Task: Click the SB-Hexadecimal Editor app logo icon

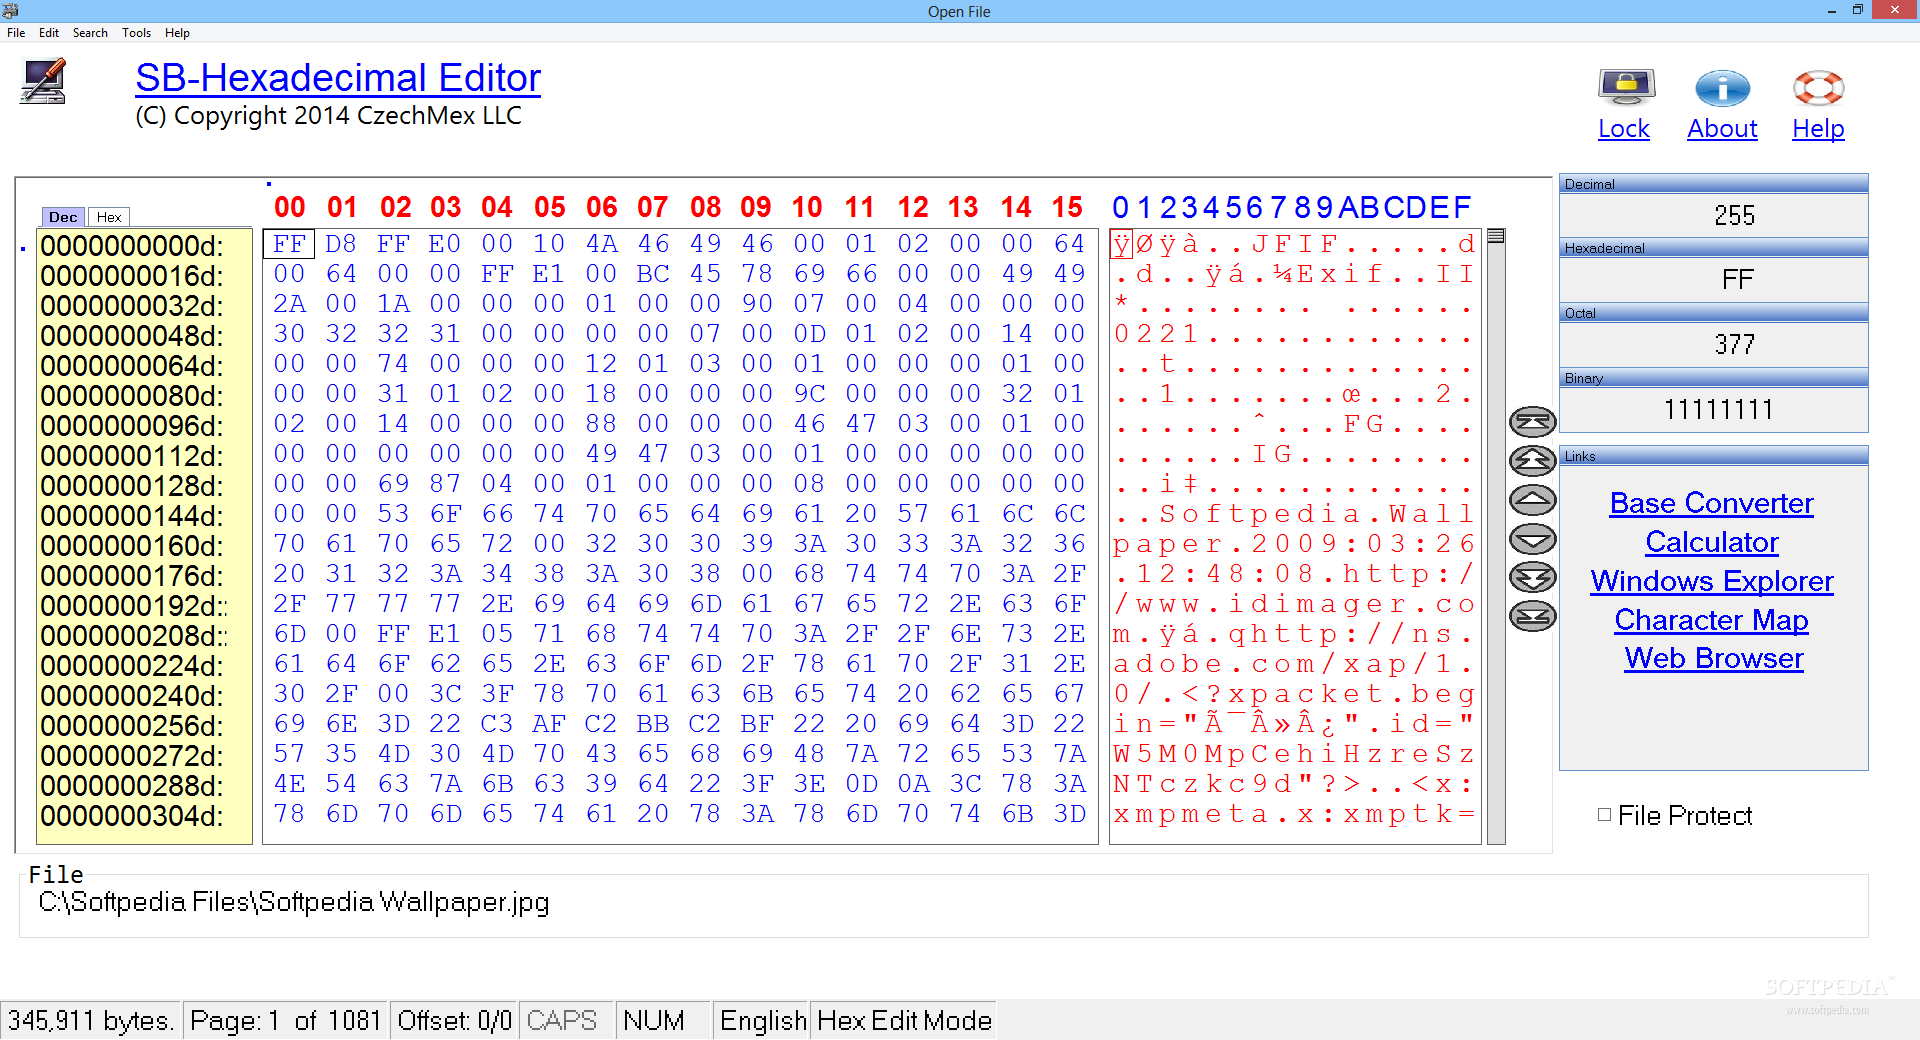Action: (43, 82)
